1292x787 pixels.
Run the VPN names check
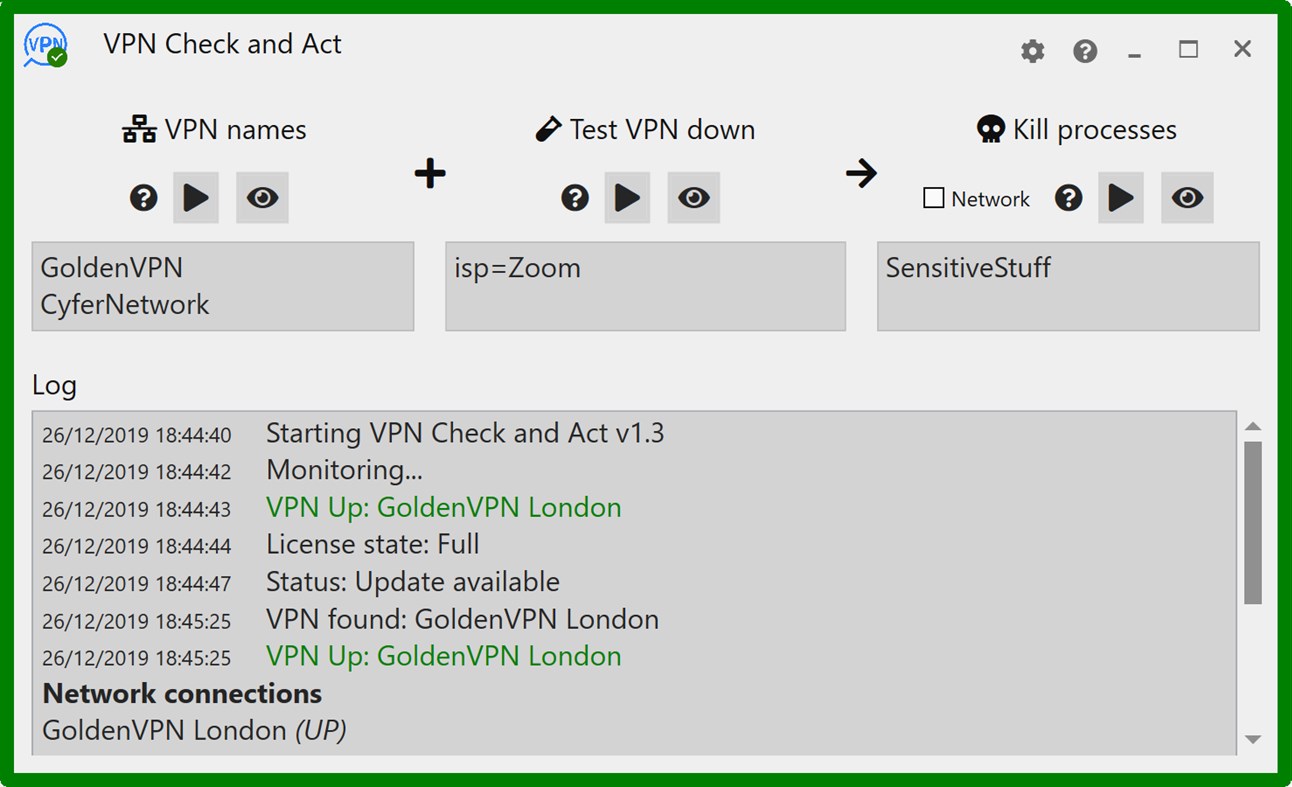point(196,198)
